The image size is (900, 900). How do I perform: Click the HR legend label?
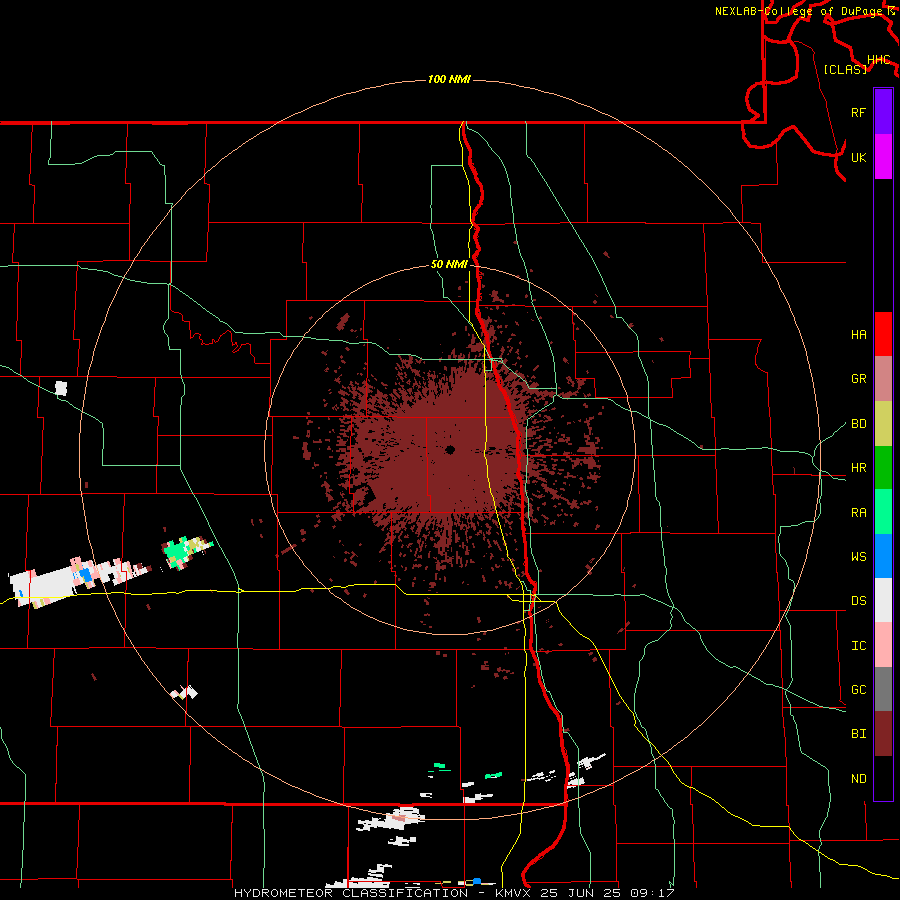(x=858, y=468)
